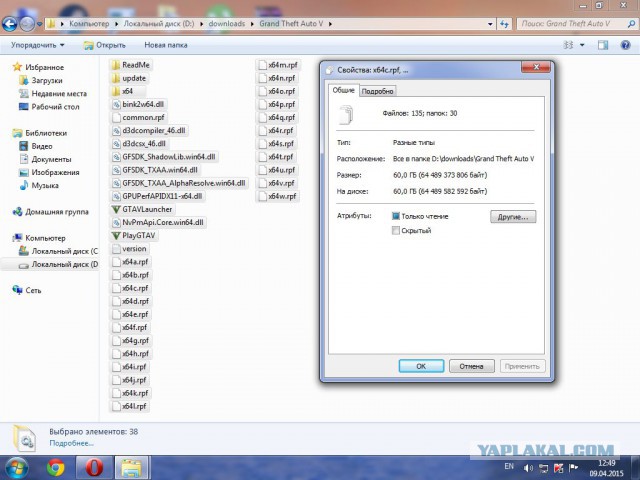
Task: Open the Windows Start button
Action: pyautogui.click(x=16, y=468)
